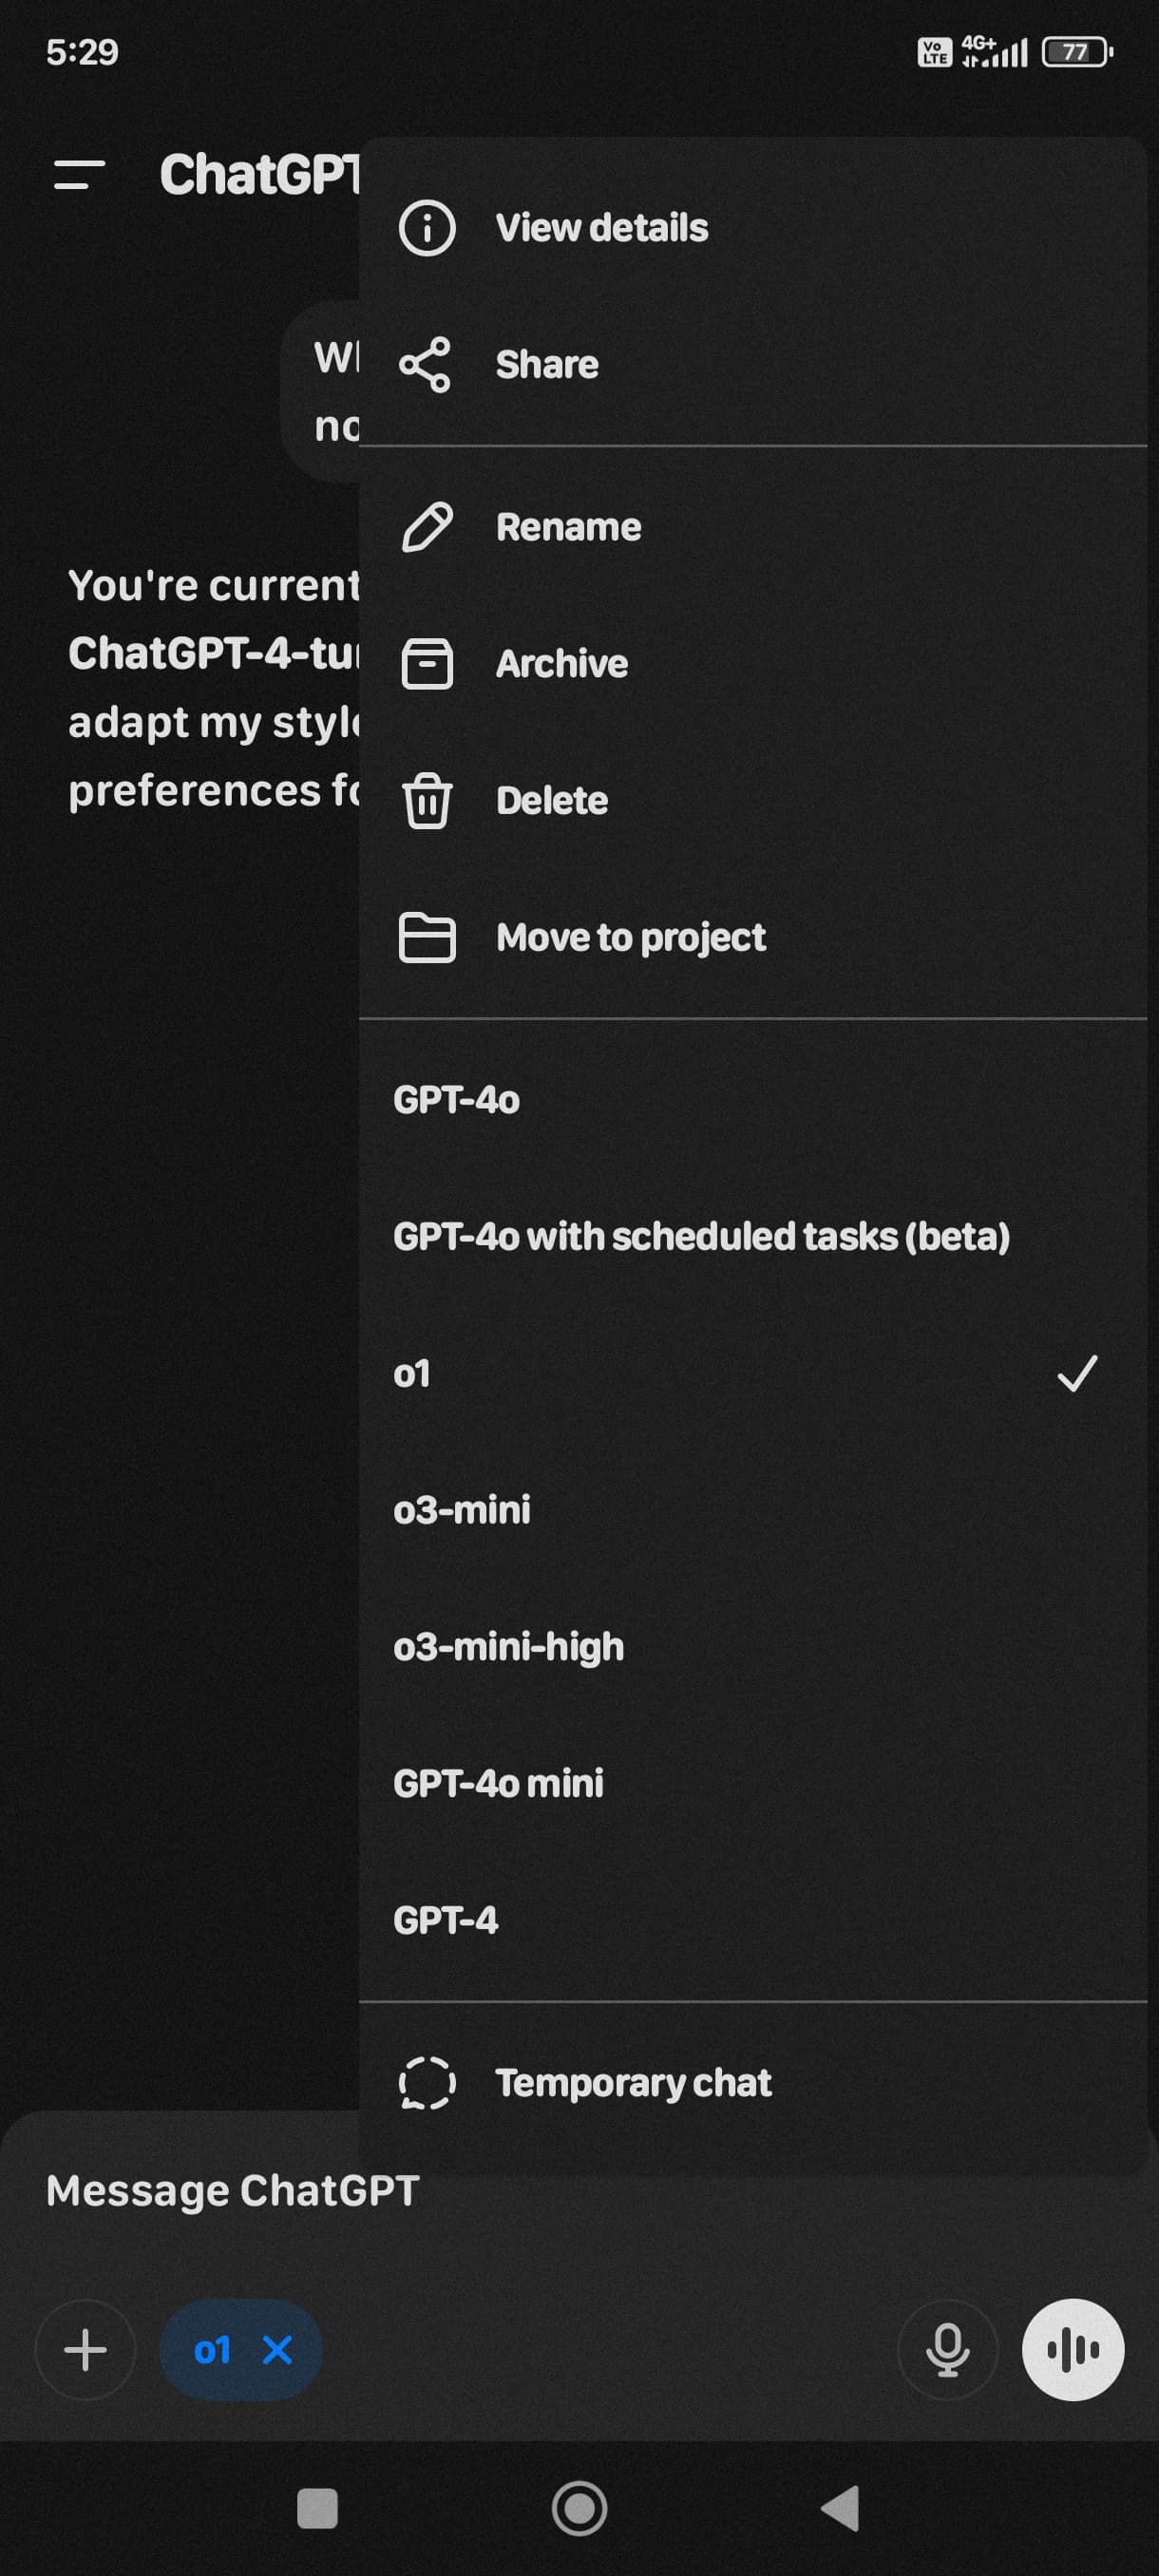Tap the Delete trash icon
1159x2576 pixels.
[427, 801]
